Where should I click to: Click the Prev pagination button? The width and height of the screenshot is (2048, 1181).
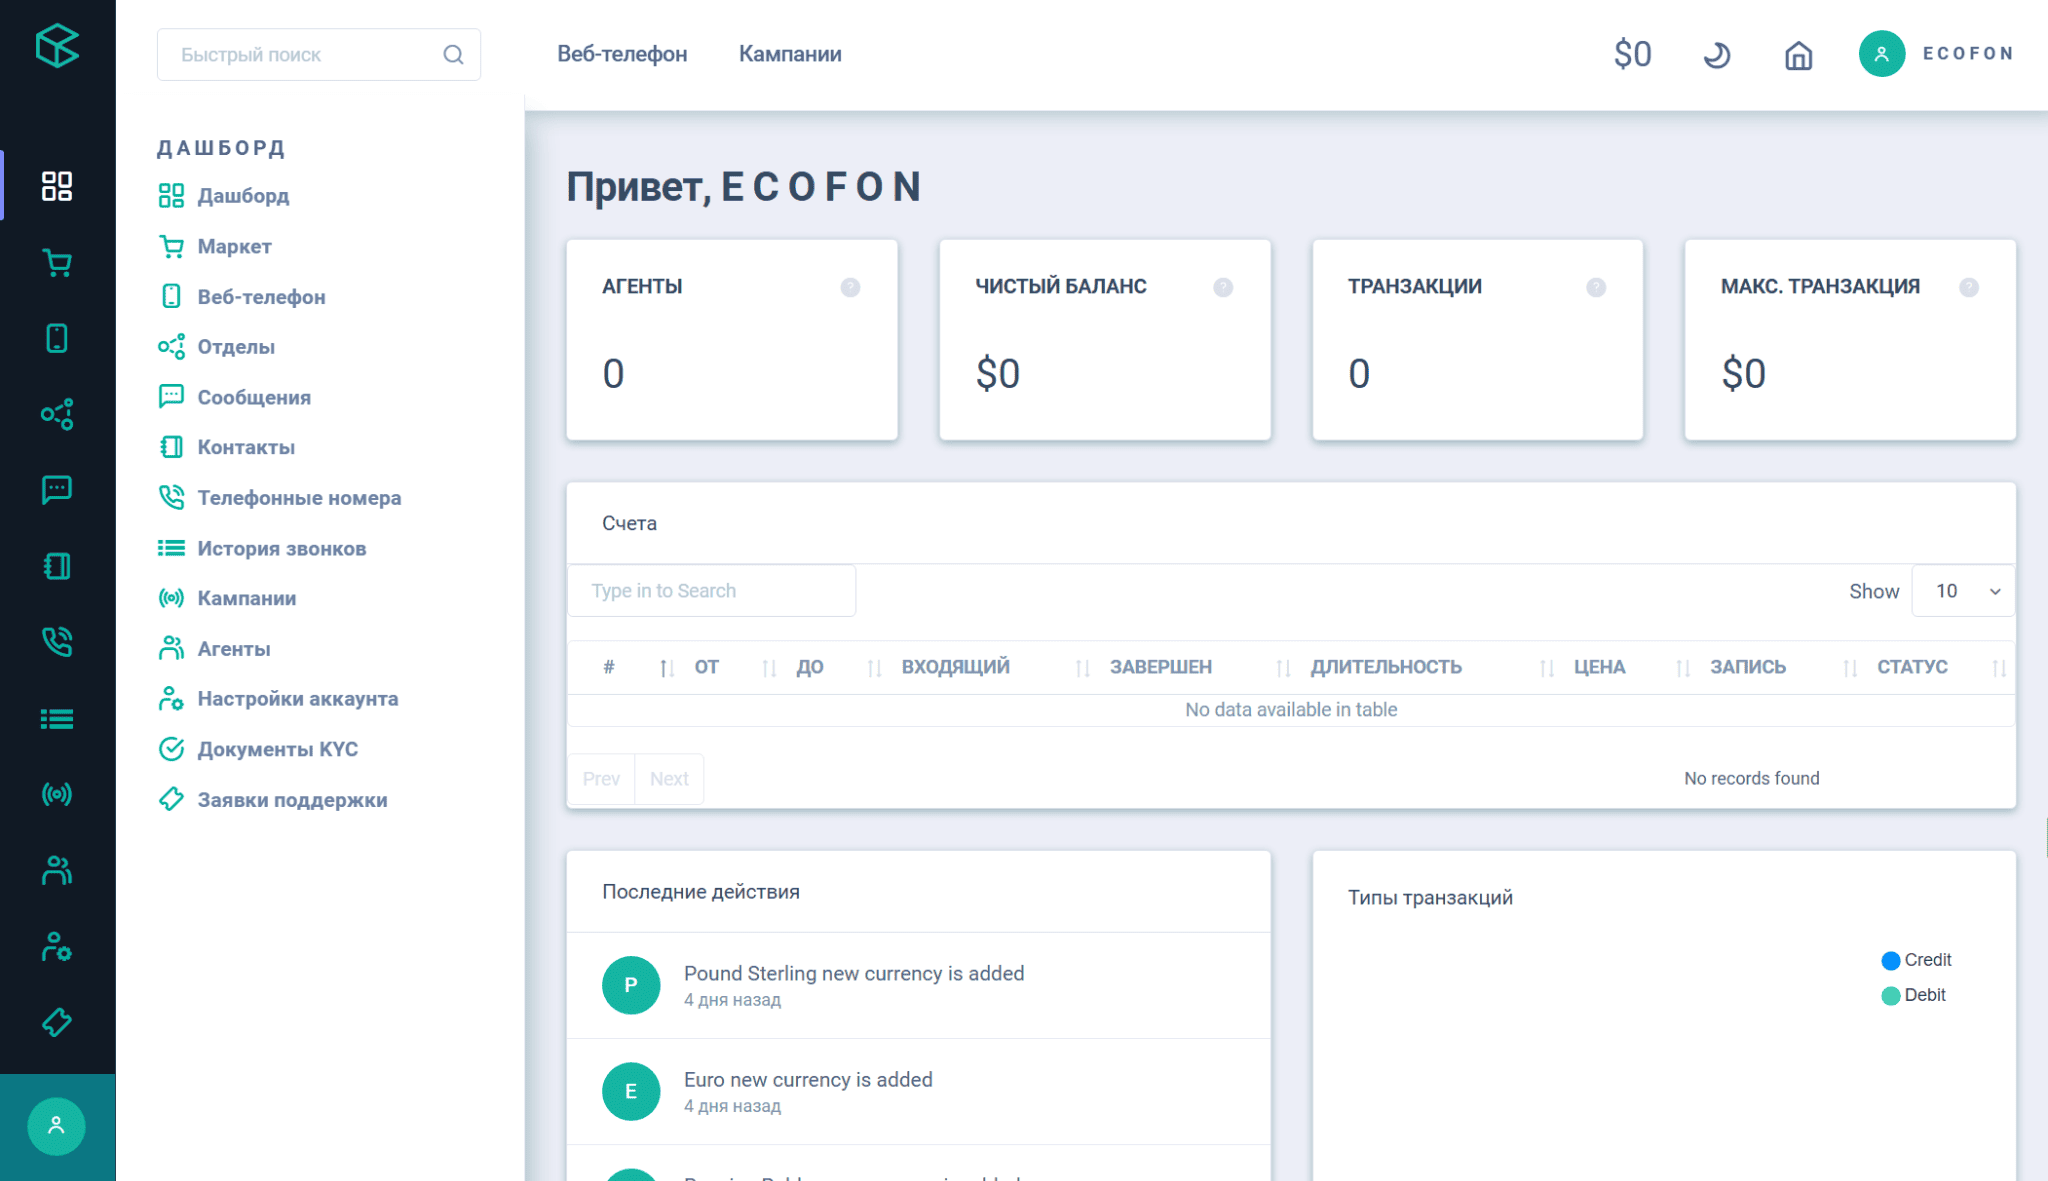pos(601,778)
